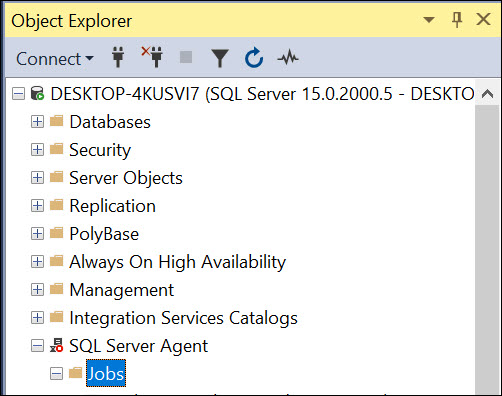
Task: Click the scrollbar up arrow
Action: click(x=487, y=94)
